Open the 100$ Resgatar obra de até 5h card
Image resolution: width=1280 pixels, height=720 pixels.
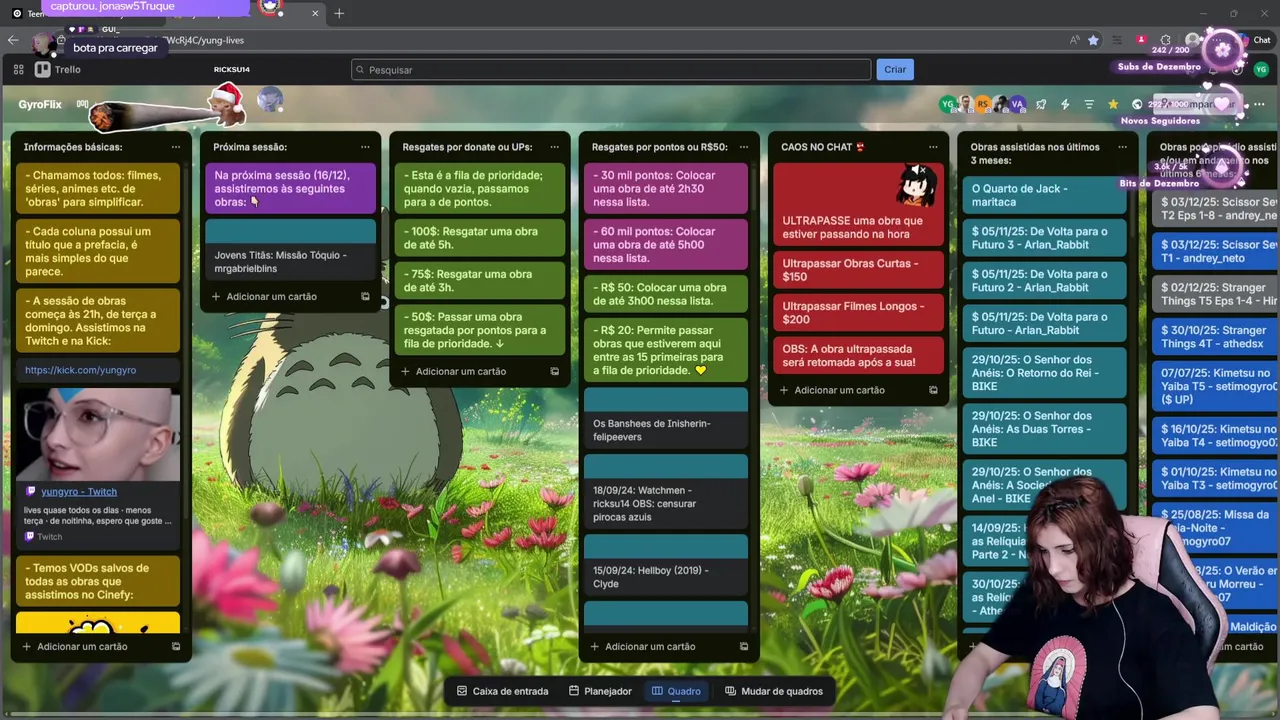tap(480, 238)
